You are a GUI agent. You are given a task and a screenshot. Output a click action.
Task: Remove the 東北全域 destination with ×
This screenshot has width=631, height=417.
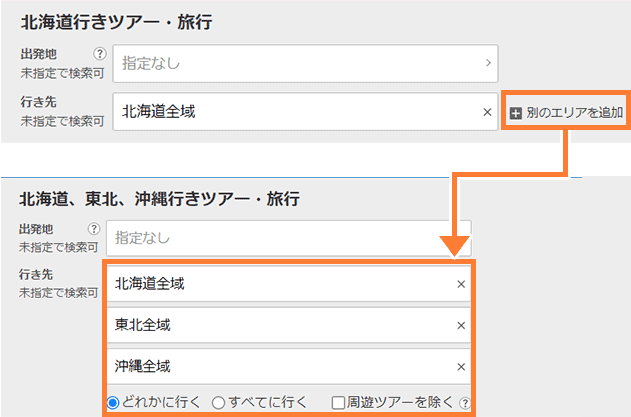[461, 325]
